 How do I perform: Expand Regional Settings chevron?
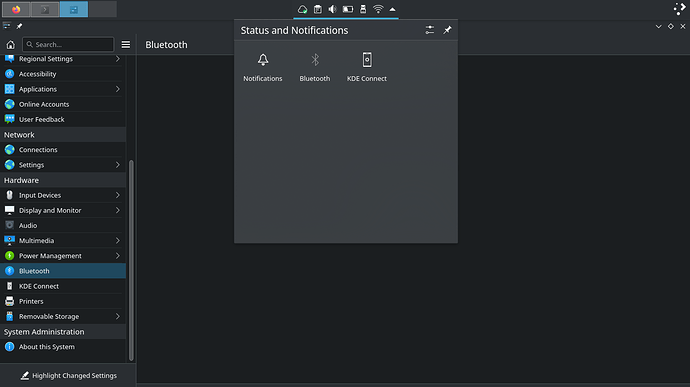[117, 59]
